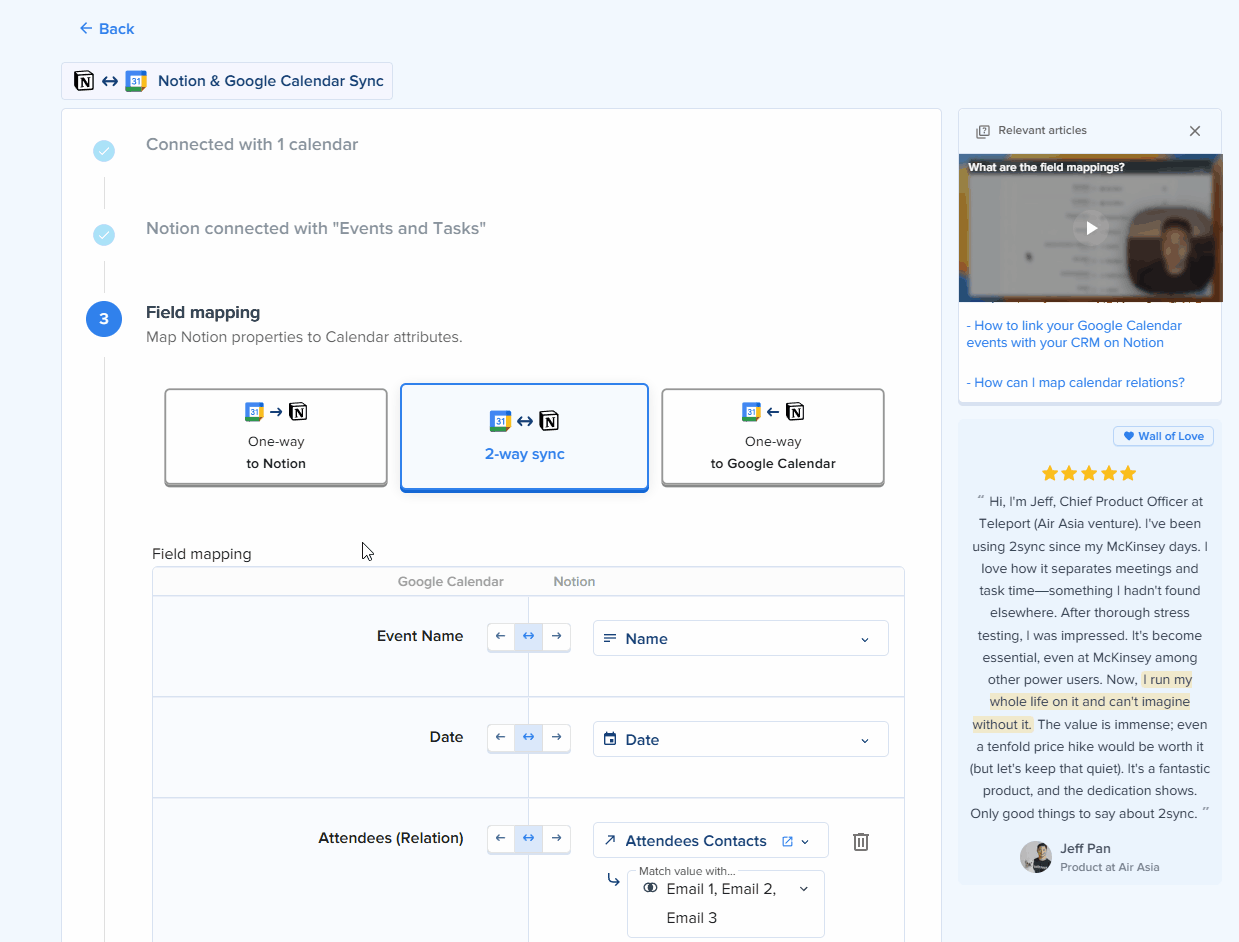Open the Notion & Google Calendar Sync title chip
This screenshot has height=942, width=1239.
click(227, 81)
